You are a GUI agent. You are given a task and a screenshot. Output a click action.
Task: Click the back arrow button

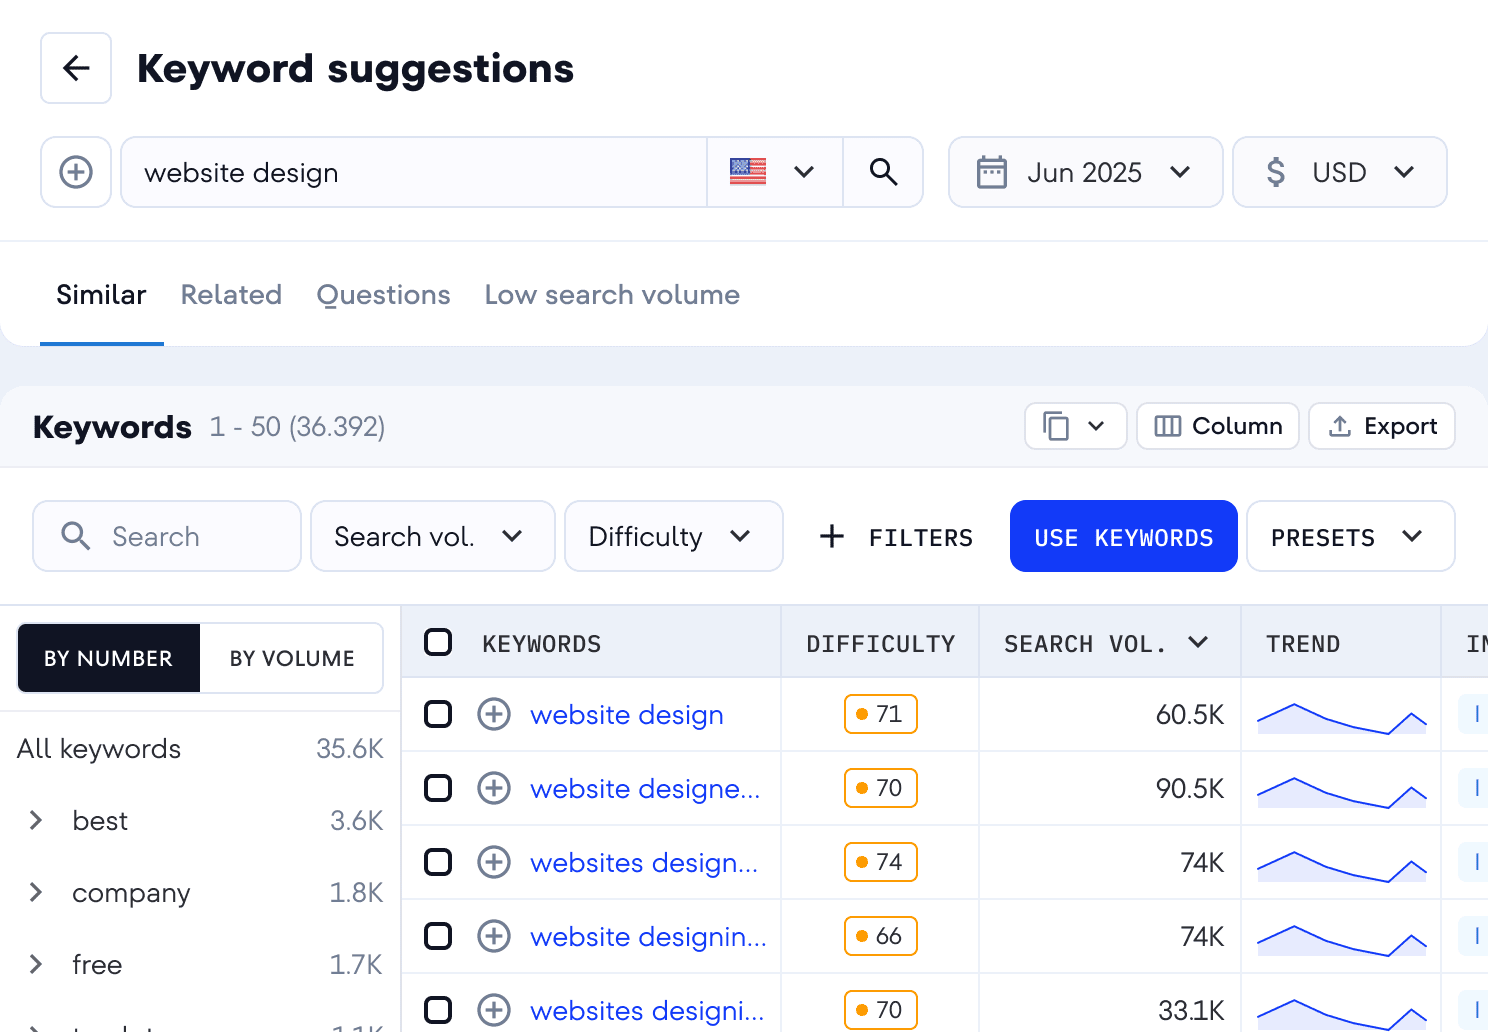76,68
